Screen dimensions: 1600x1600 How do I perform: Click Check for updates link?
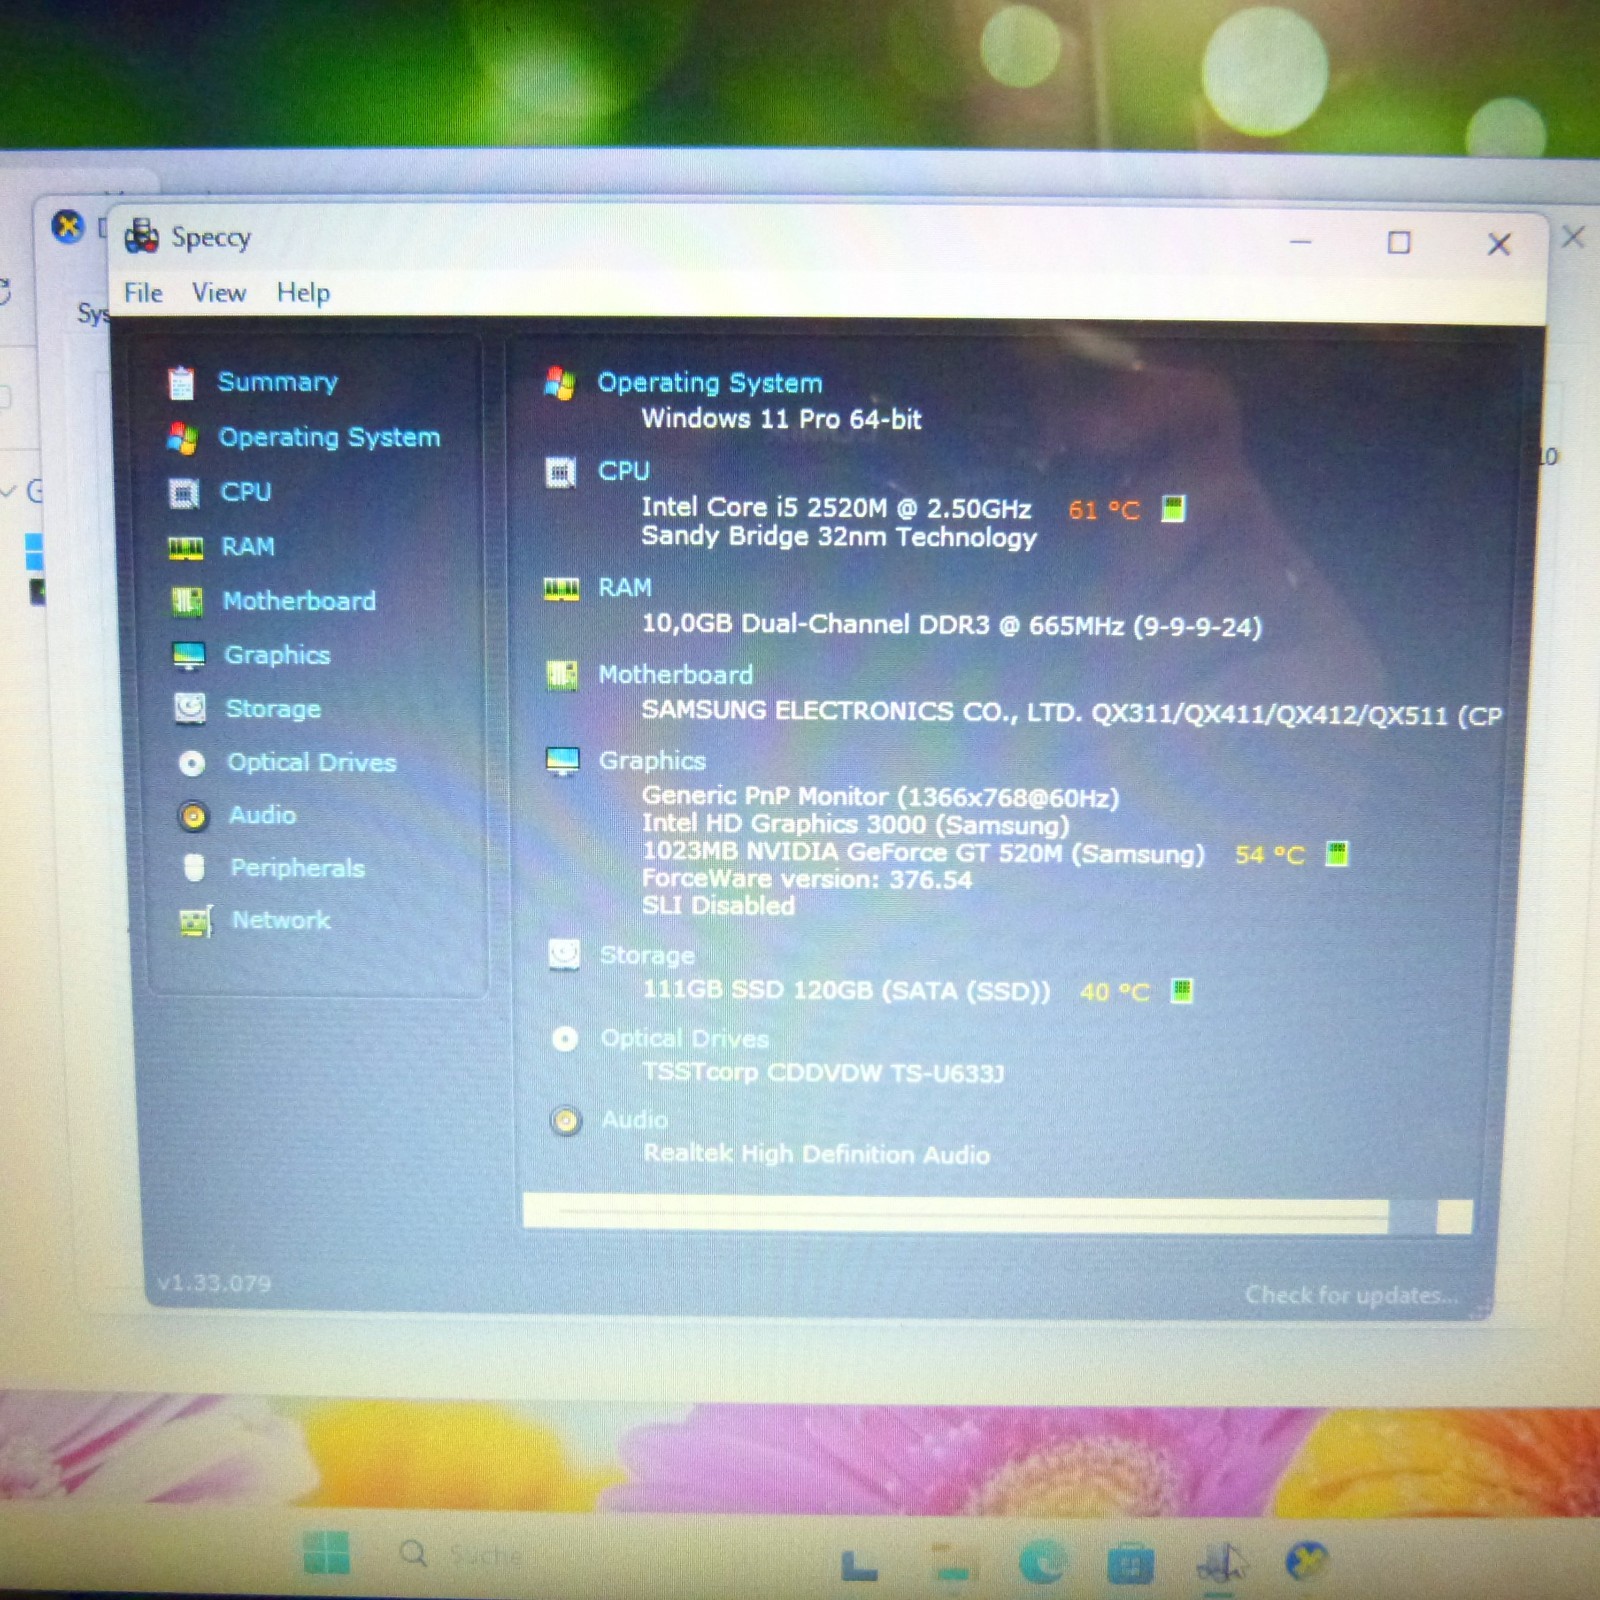point(1351,1295)
